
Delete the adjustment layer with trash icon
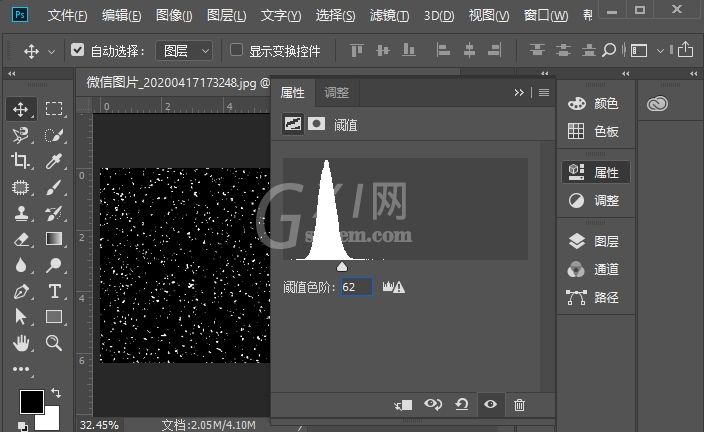pyautogui.click(x=519, y=405)
